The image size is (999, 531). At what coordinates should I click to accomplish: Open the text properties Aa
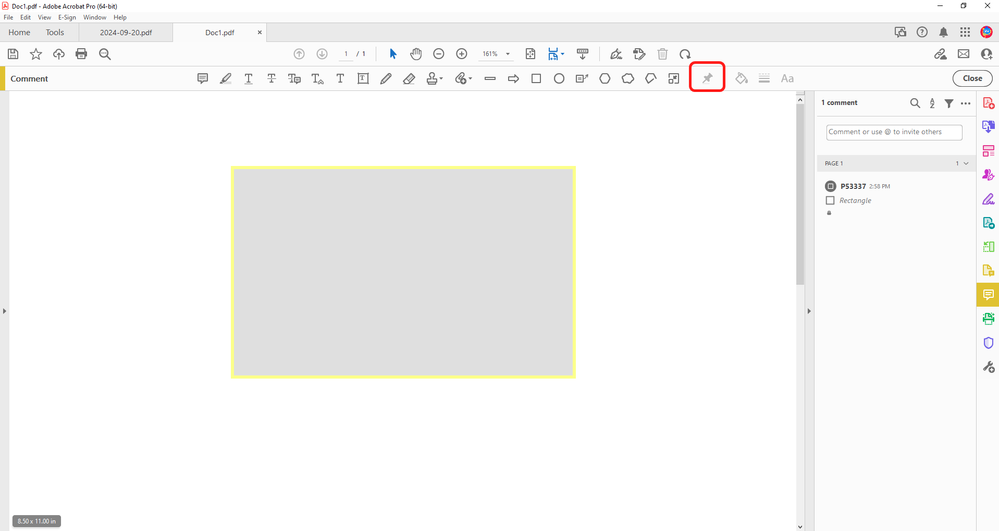click(787, 78)
